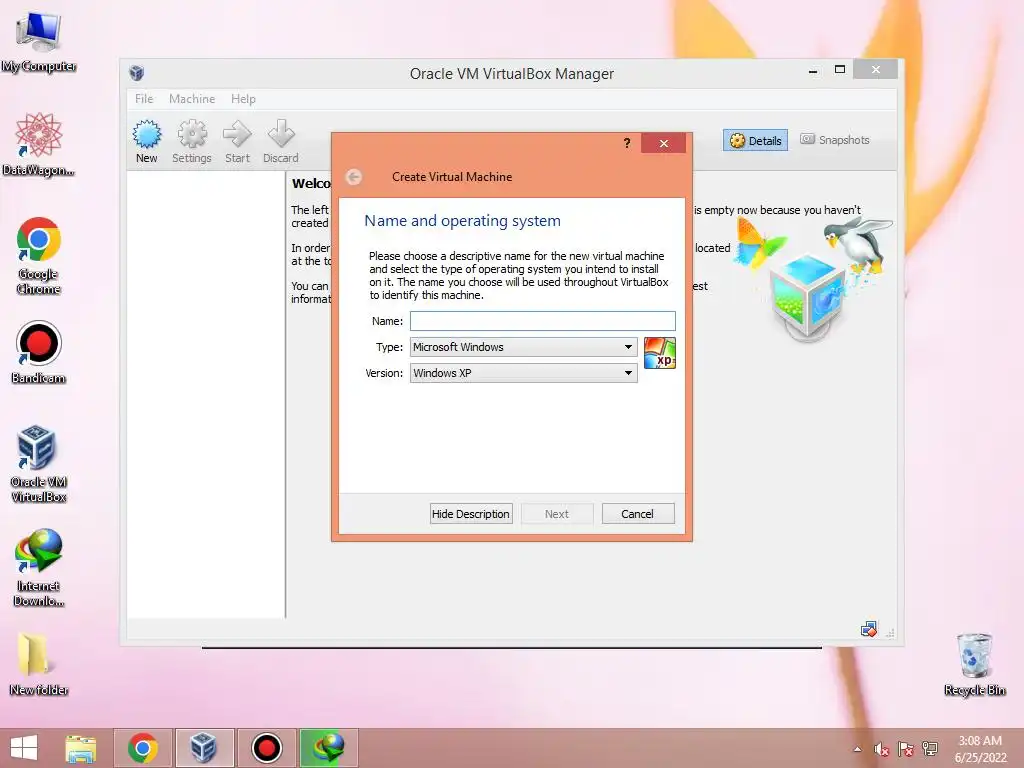Screen dimensions: 1024x768
Task: Click the VirtualBox penguin welcome illustration
Action: pos(813,279)
